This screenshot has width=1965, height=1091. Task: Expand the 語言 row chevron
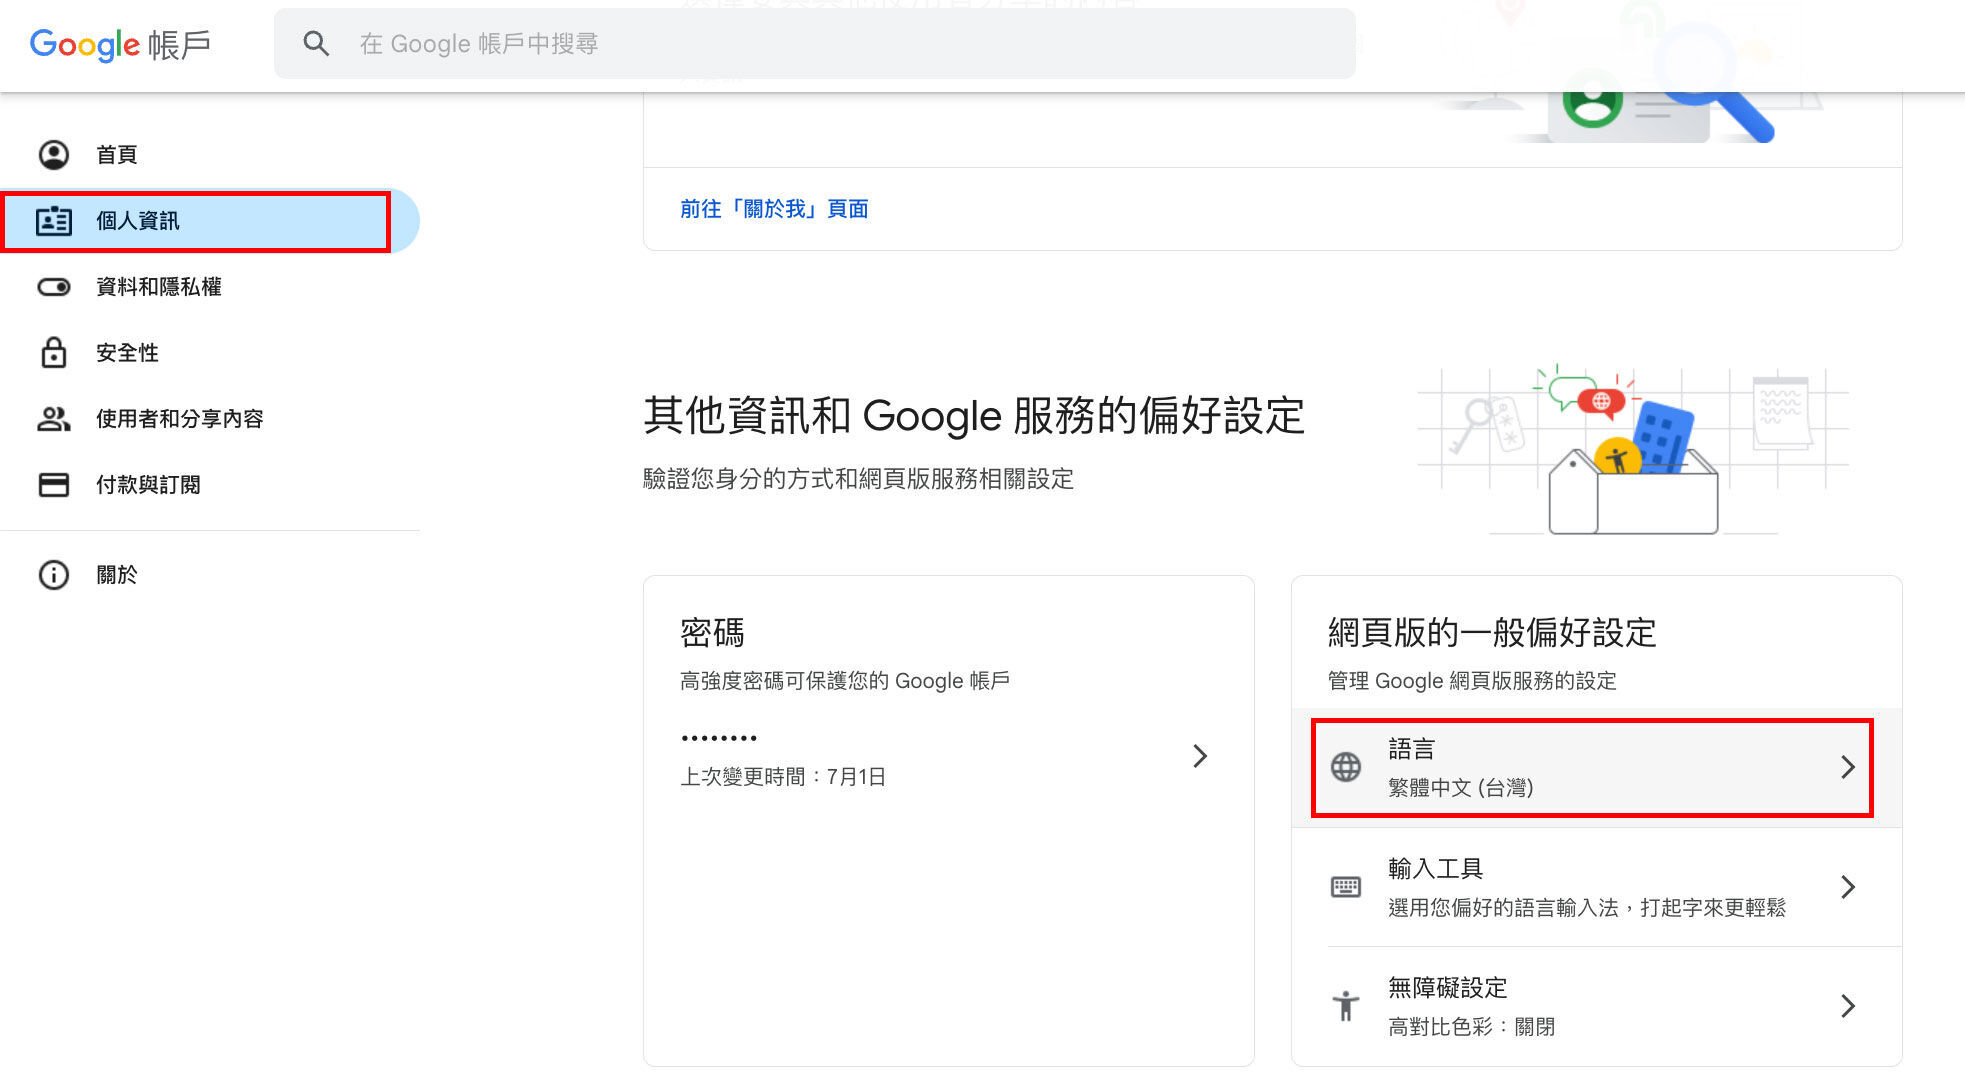coord(1848,767)
